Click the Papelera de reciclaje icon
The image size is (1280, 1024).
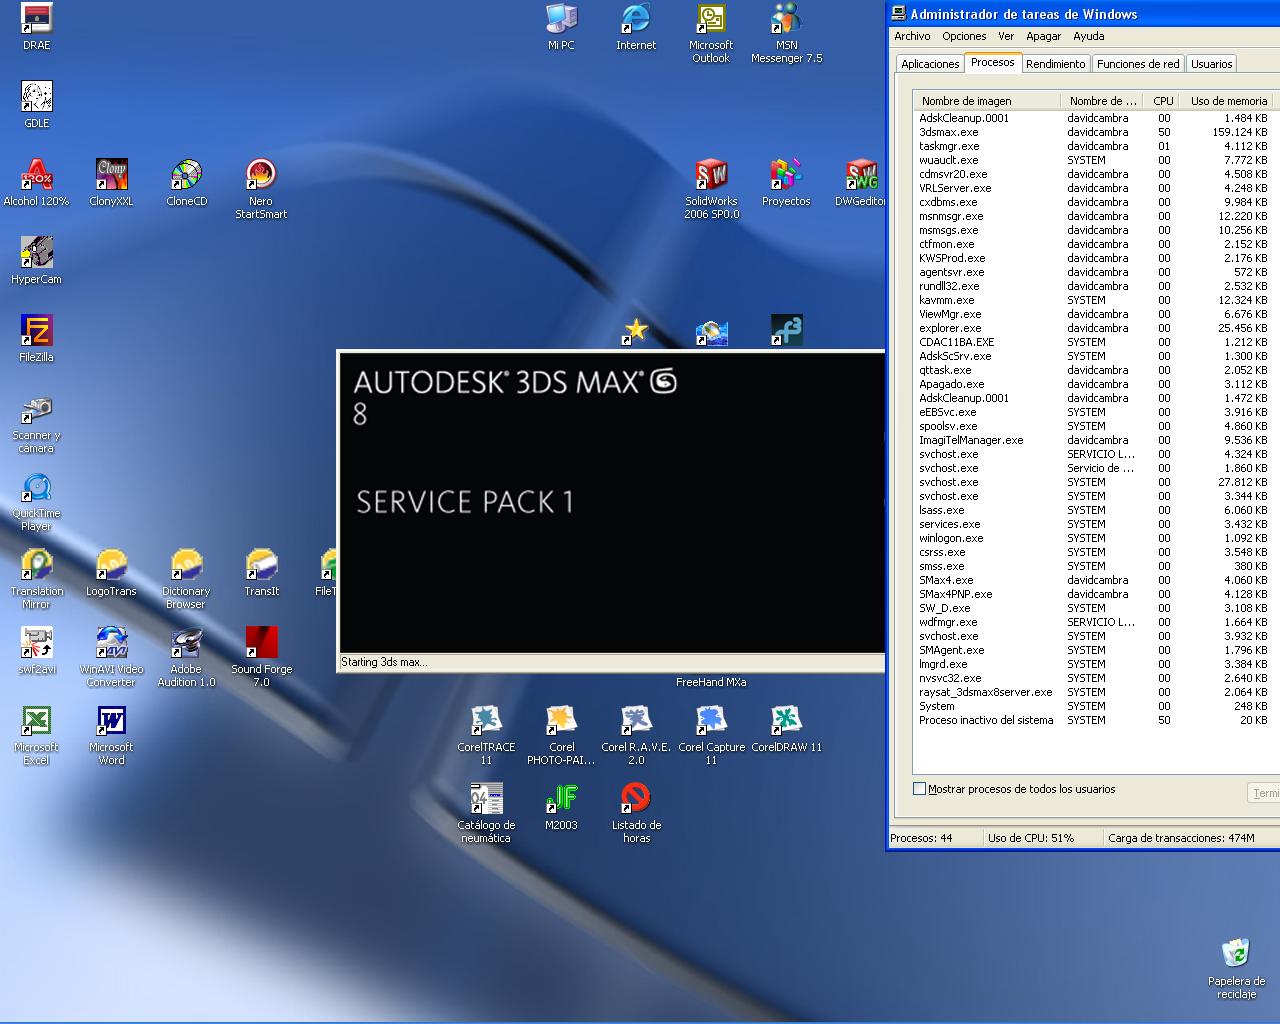[1236, 969]
